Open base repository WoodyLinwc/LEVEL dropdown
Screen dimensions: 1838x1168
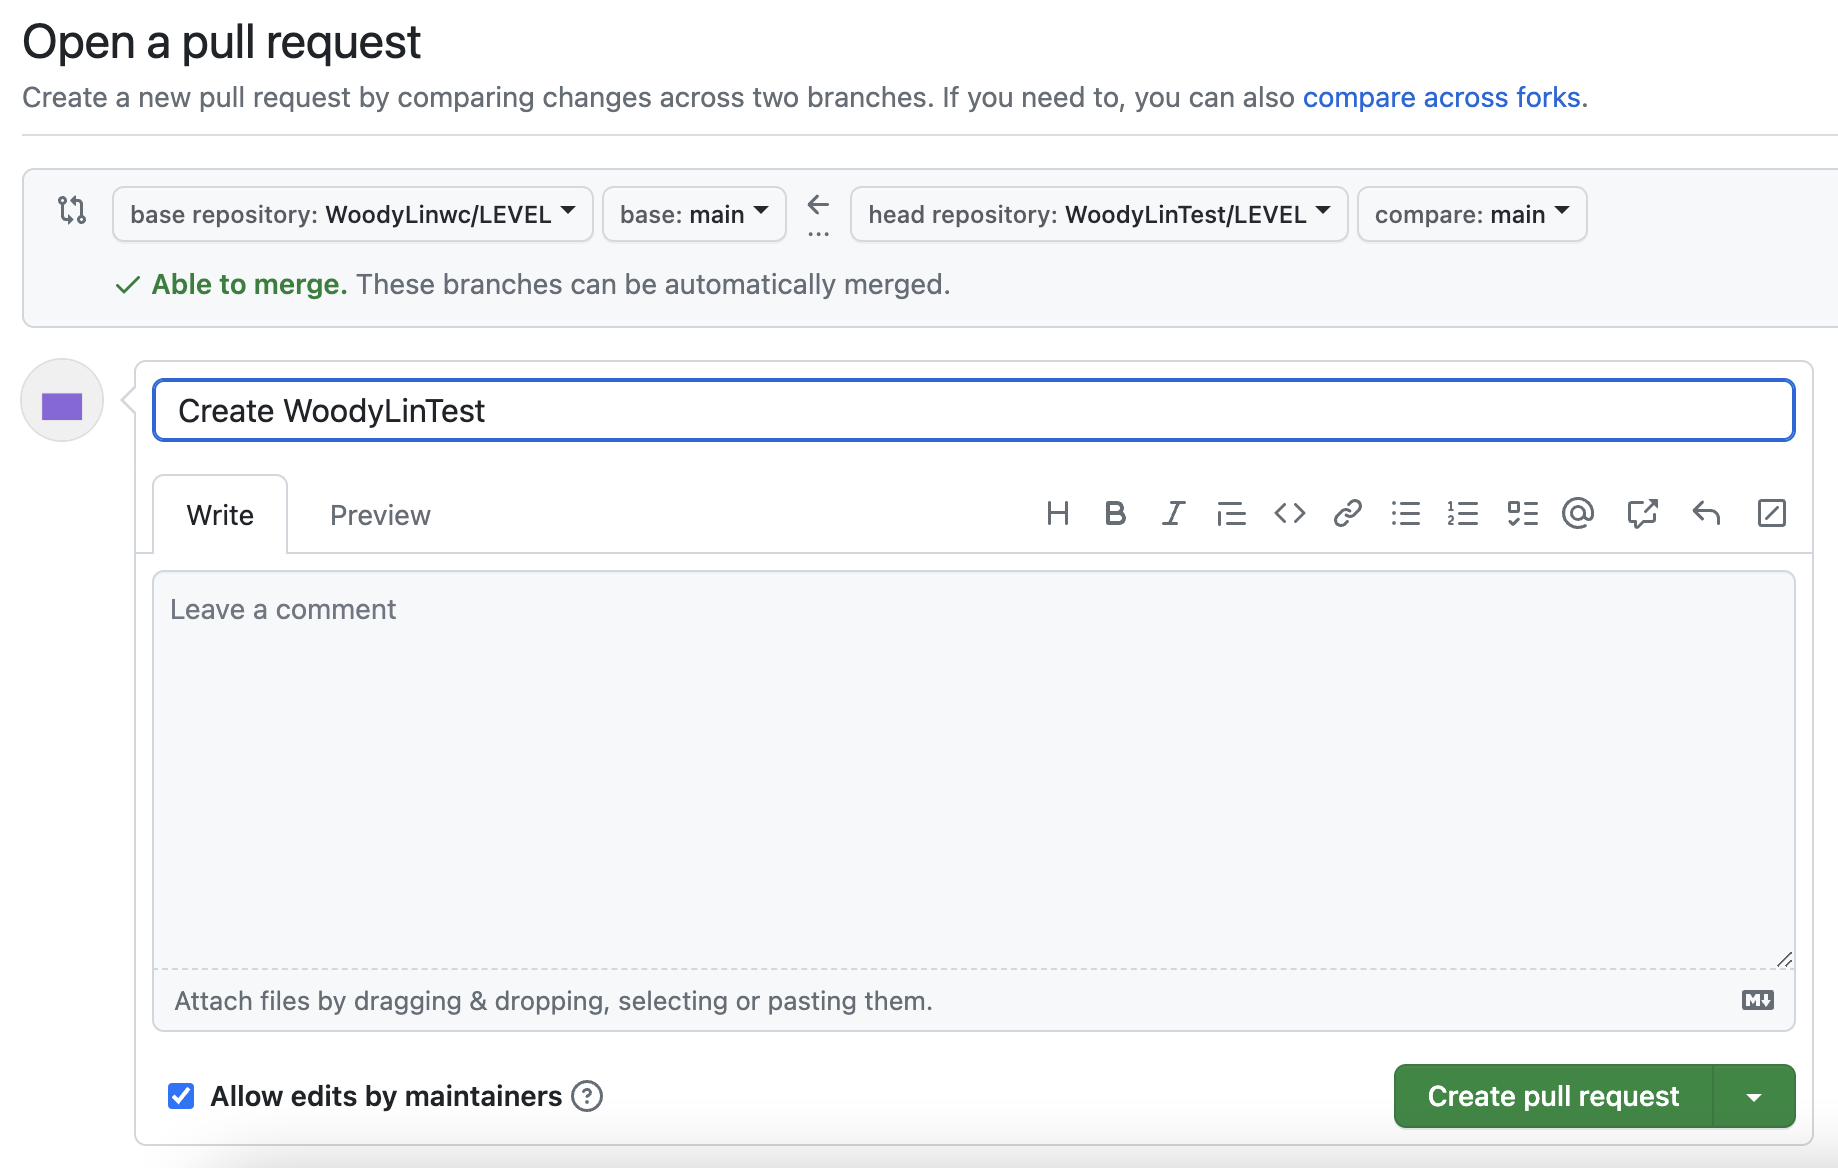click(x=353, y=214)
